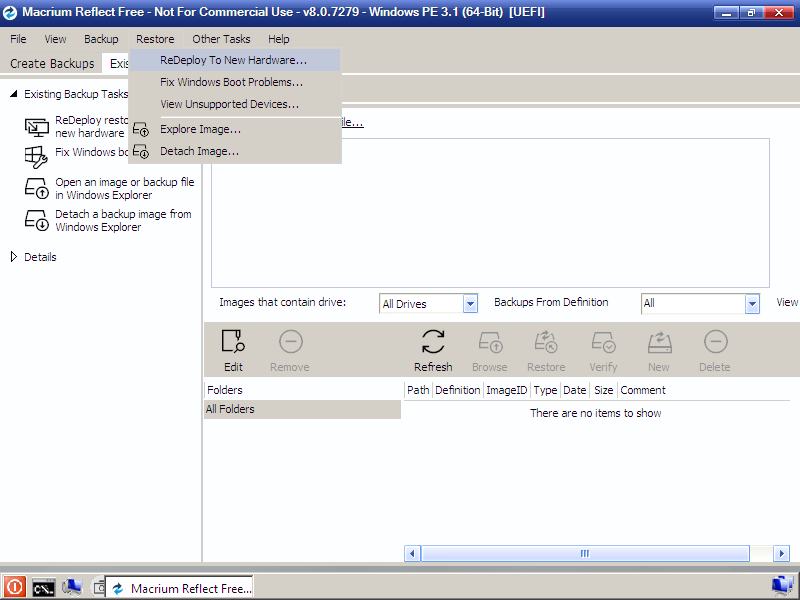Click the Delete backup icon
Image resolution: width=800 pixels, height=600 pixels.
pyautogui.click(x=716, y=341)
